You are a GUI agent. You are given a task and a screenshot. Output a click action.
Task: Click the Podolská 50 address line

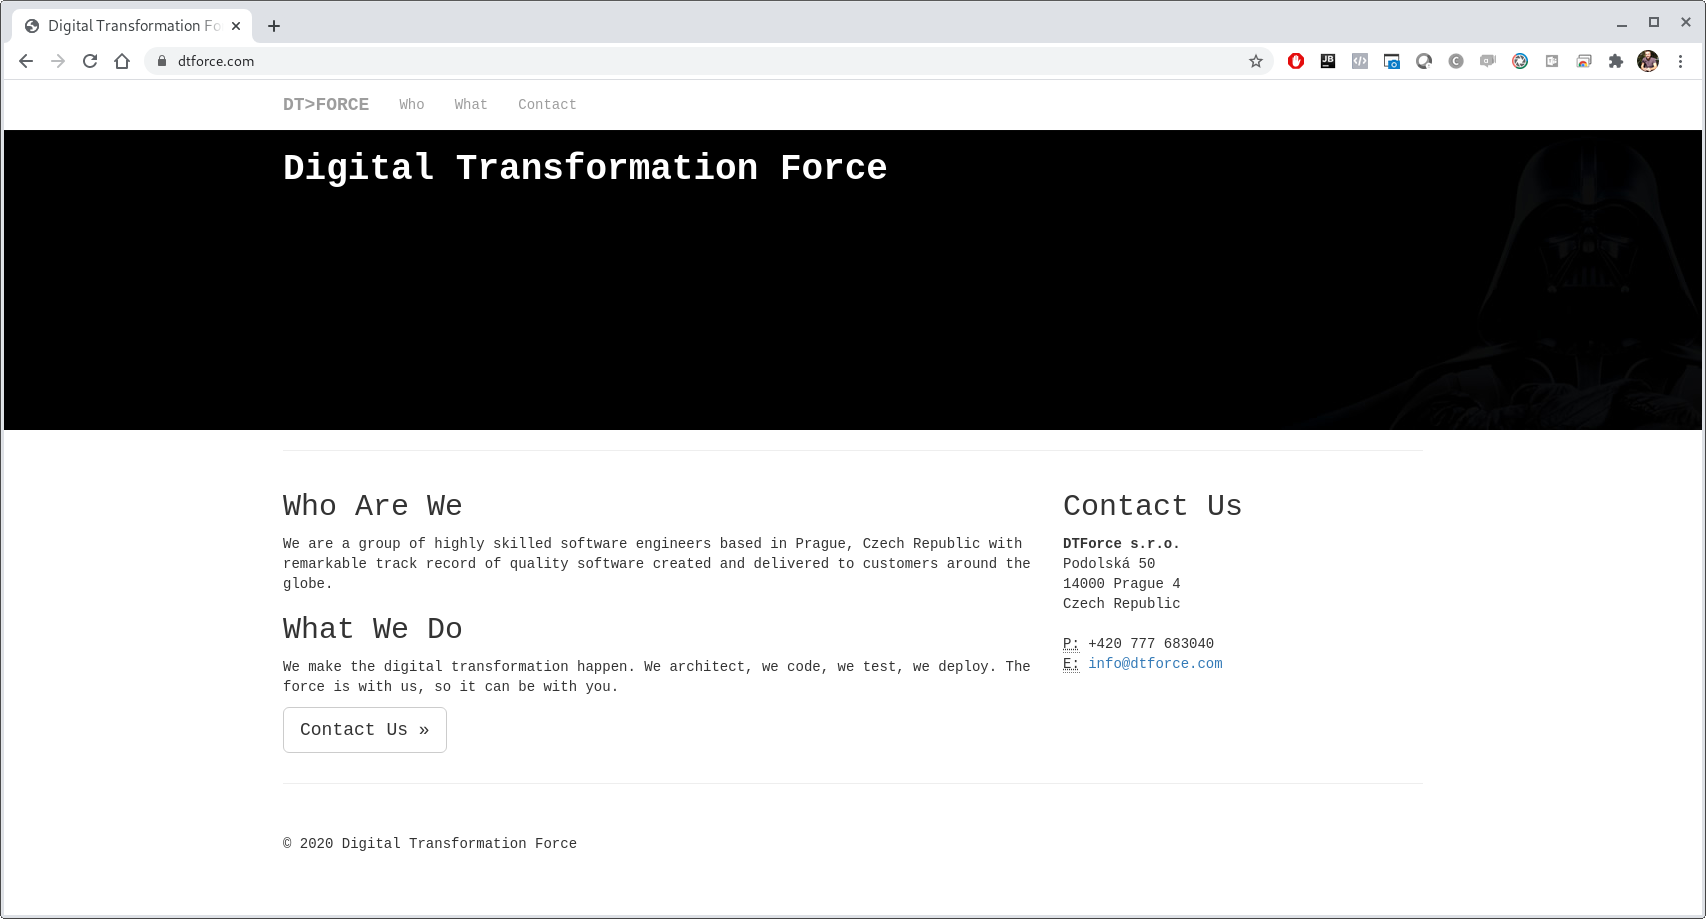point(1109,564)
